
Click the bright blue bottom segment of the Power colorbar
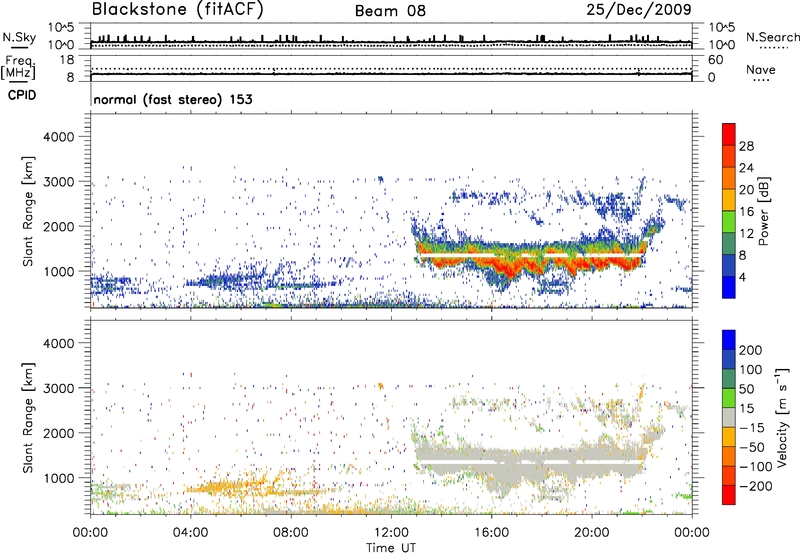[x=729, y=287]
